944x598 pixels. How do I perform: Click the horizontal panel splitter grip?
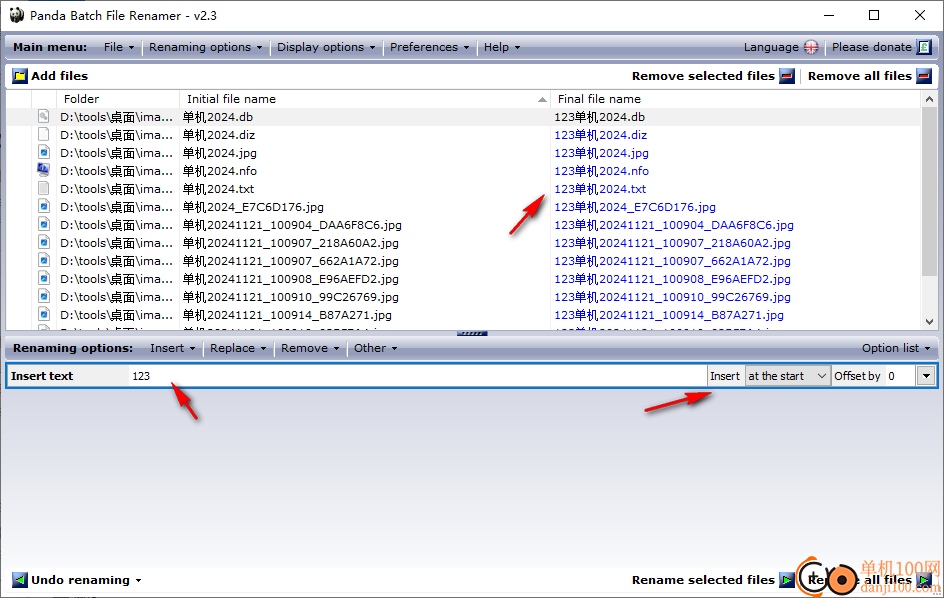472,333
